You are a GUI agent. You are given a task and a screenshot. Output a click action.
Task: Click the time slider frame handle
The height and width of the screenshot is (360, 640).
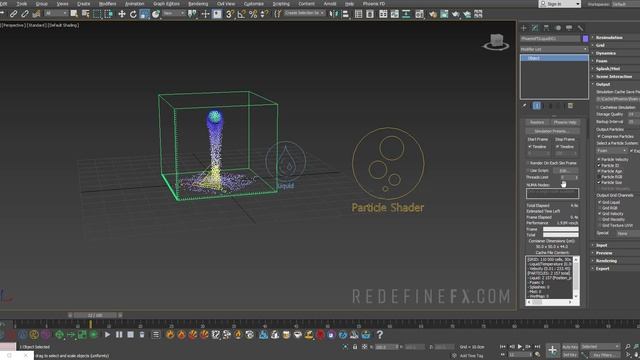(95, 315)
